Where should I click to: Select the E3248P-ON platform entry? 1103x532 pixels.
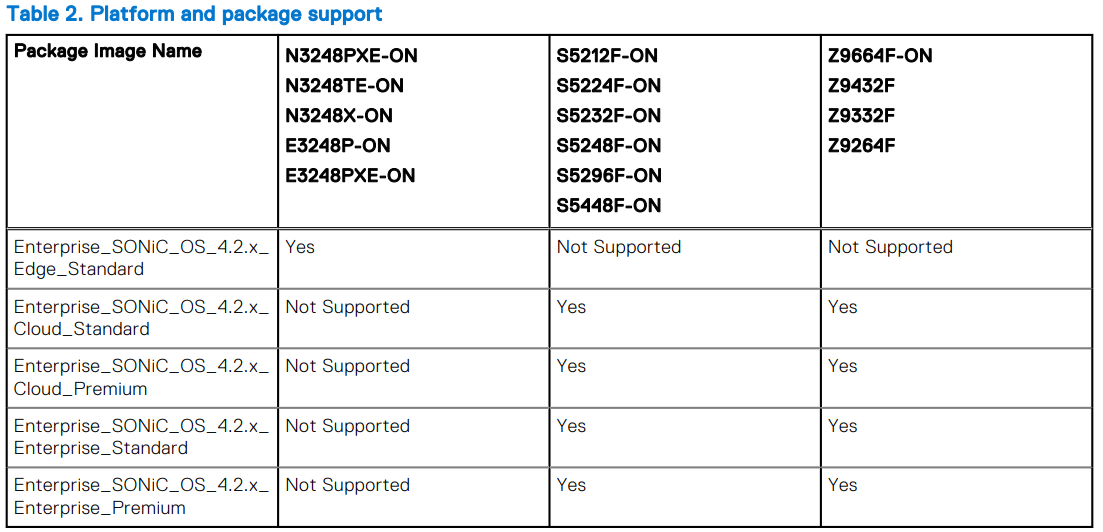click(338, 146)
